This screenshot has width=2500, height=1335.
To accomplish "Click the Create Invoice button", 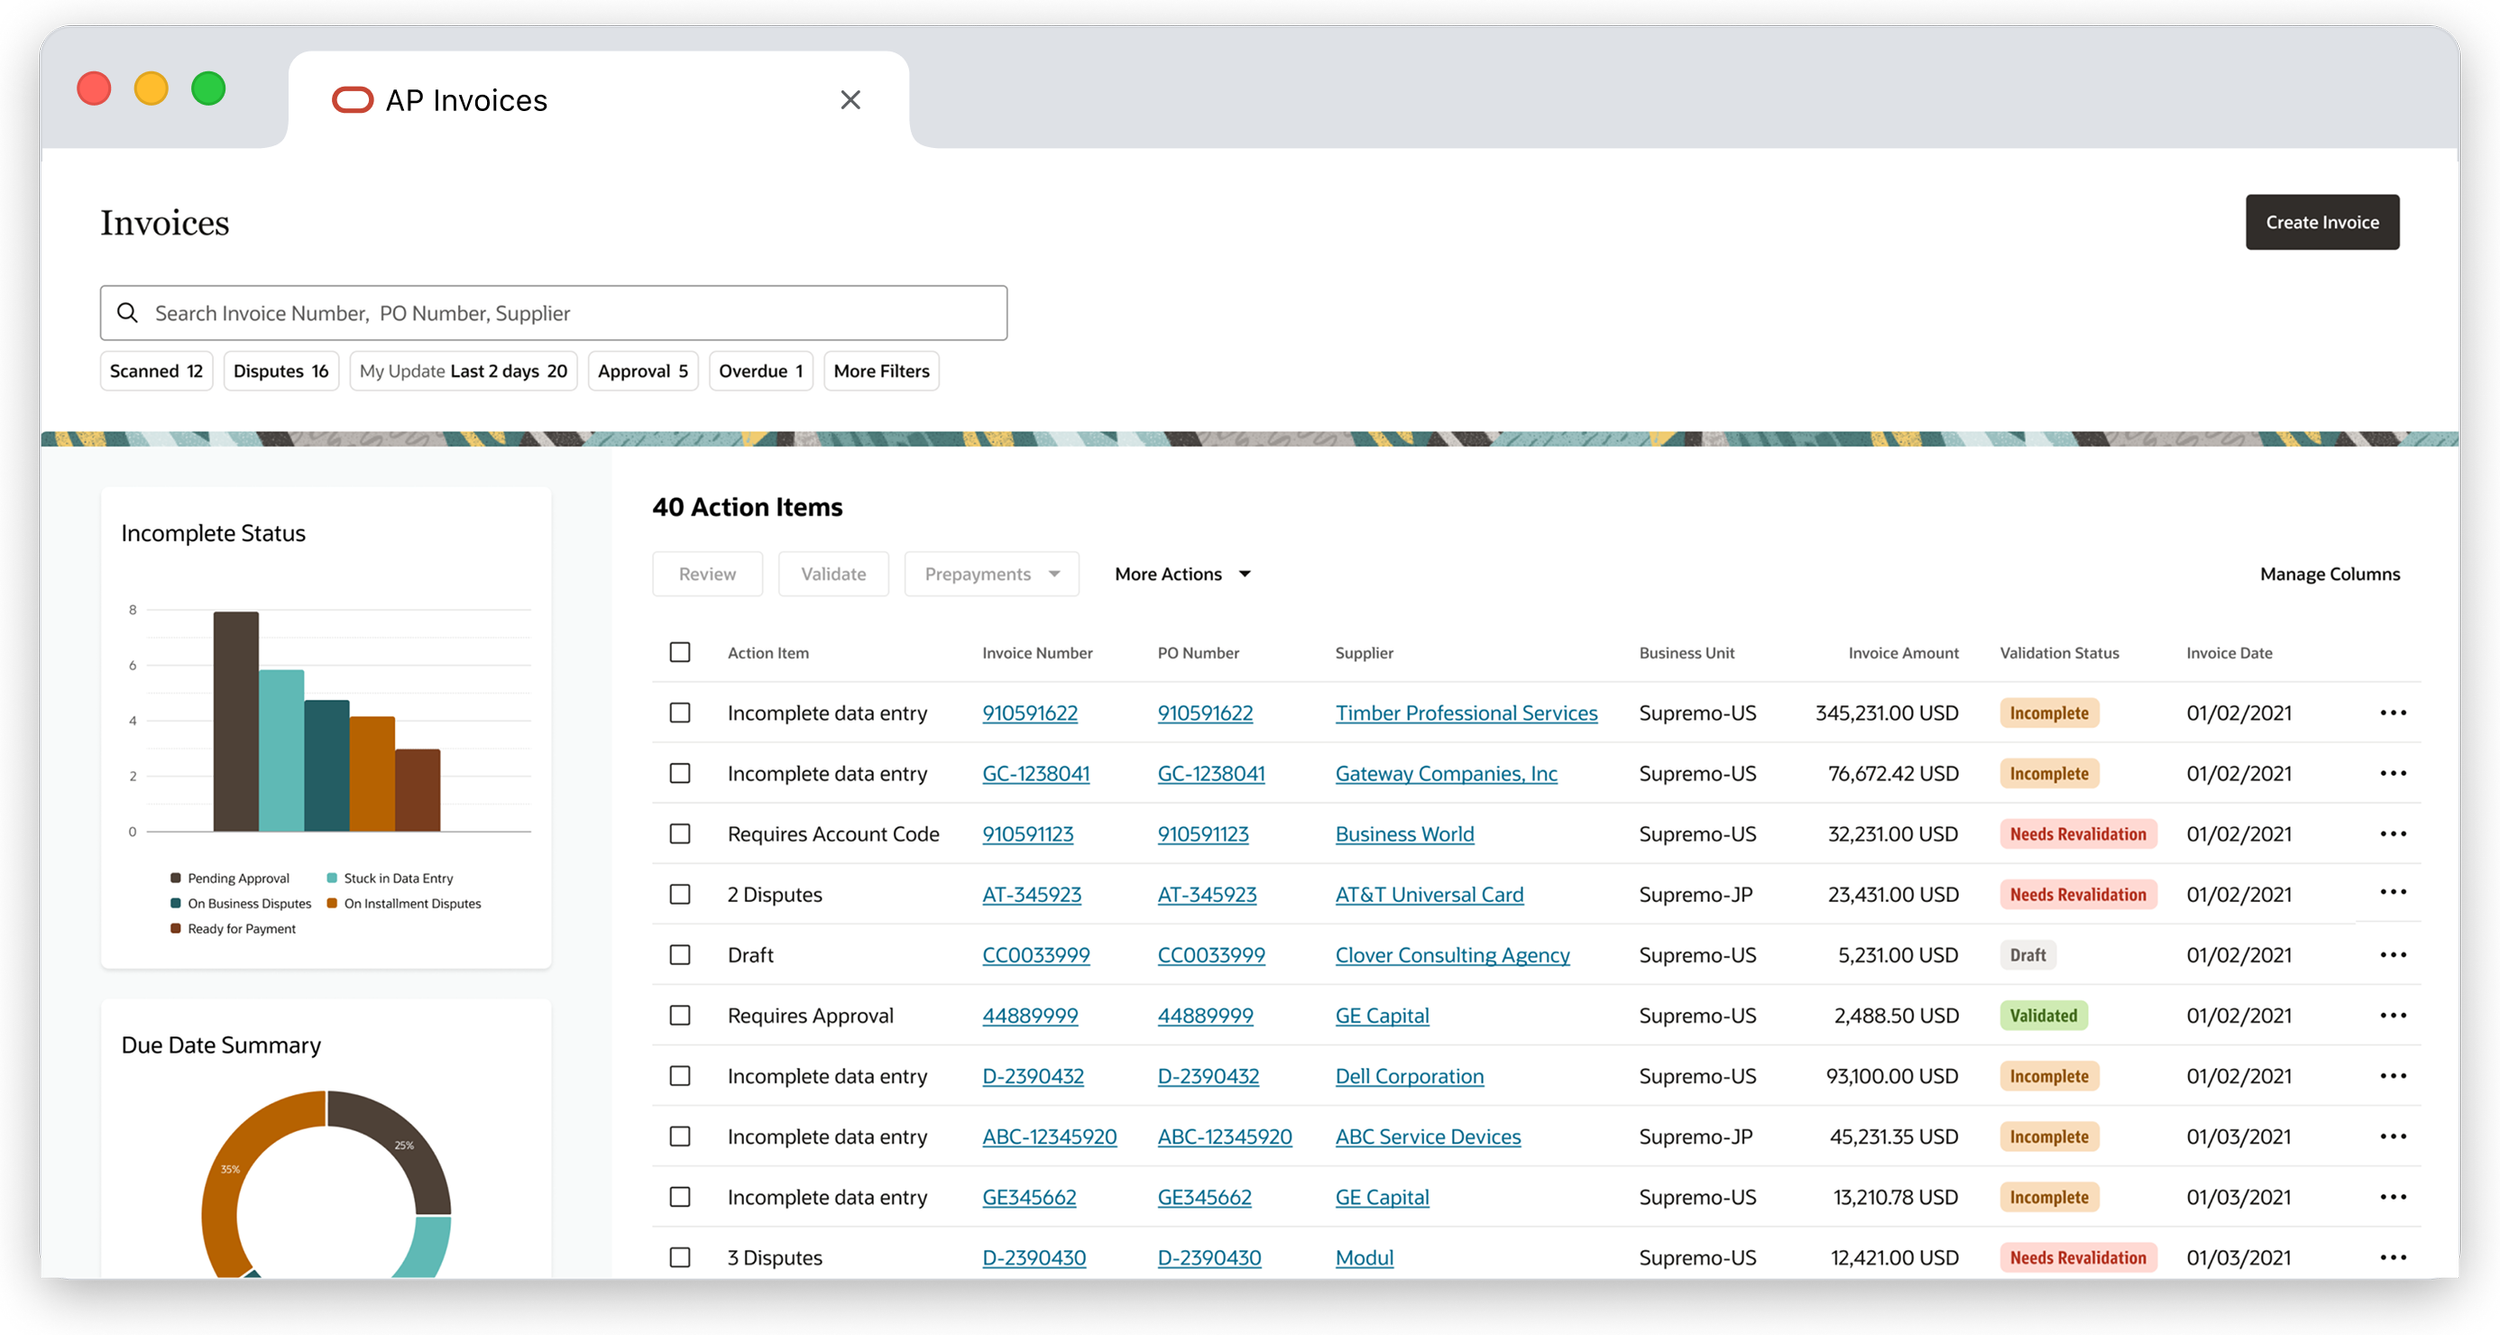I will coord(2321,222).
